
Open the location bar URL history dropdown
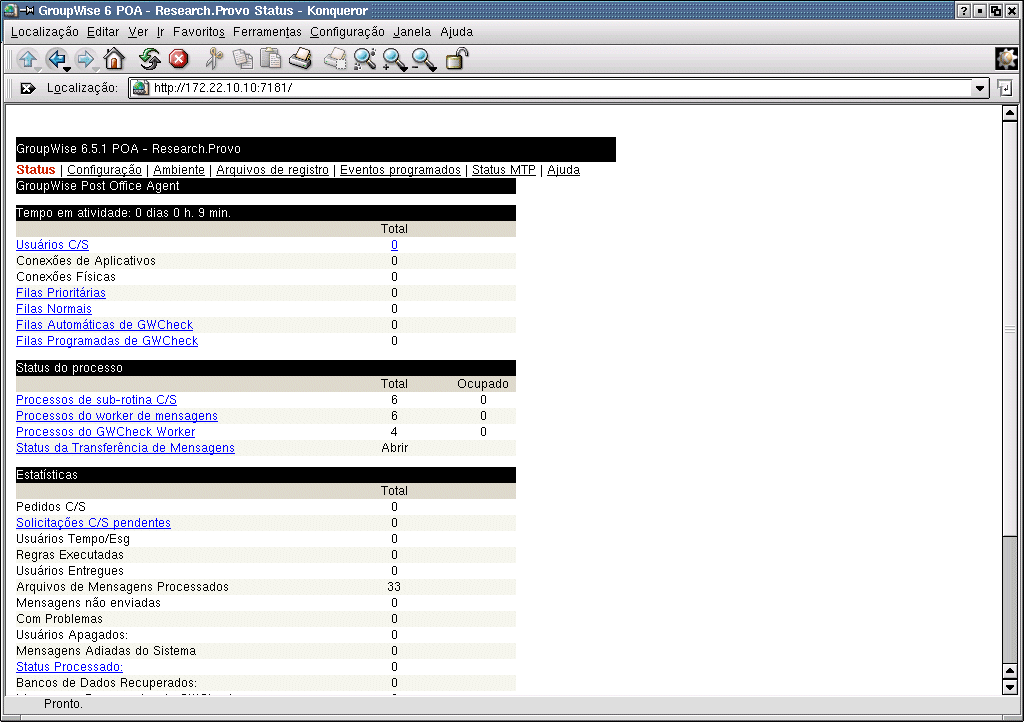click(979, 88)
